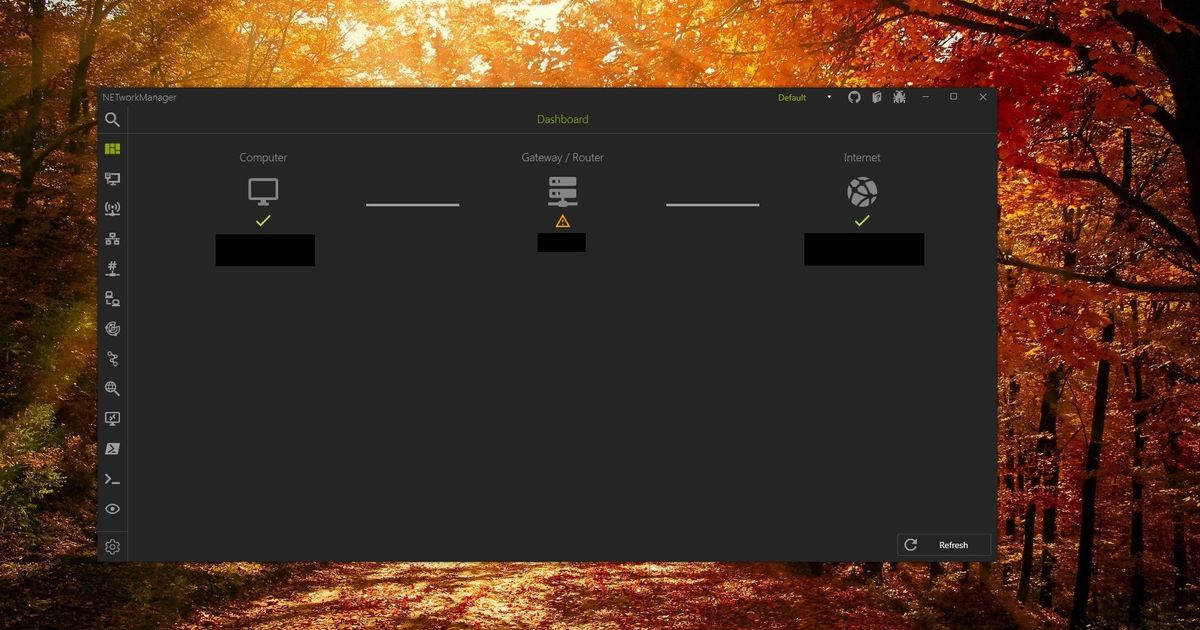Open the Port Scanner tool
Viewport: 1200px width, 630px height.
click(x=112, y=267)
